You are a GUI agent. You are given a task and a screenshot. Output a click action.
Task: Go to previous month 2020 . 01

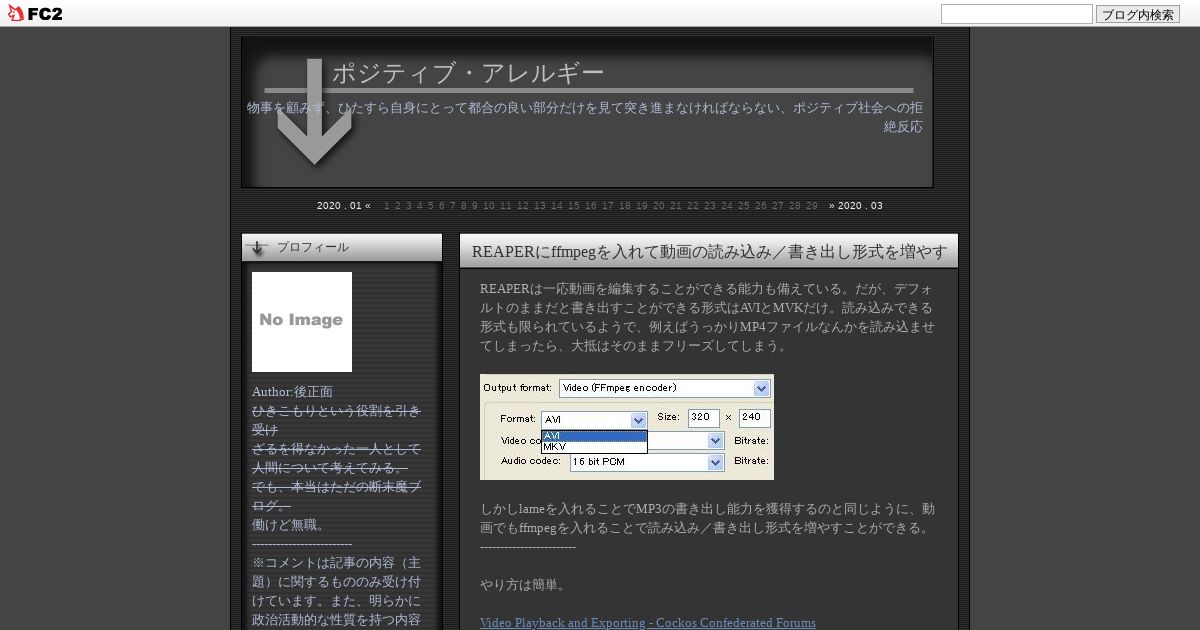tap(344, 206)
